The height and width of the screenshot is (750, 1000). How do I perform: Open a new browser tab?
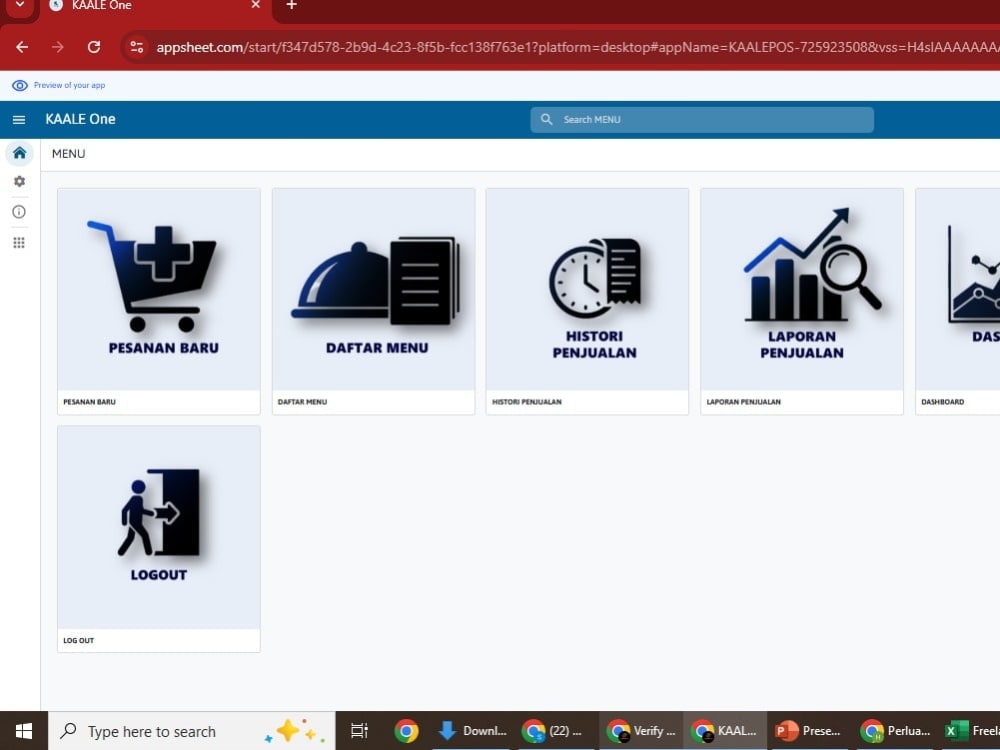291,5
